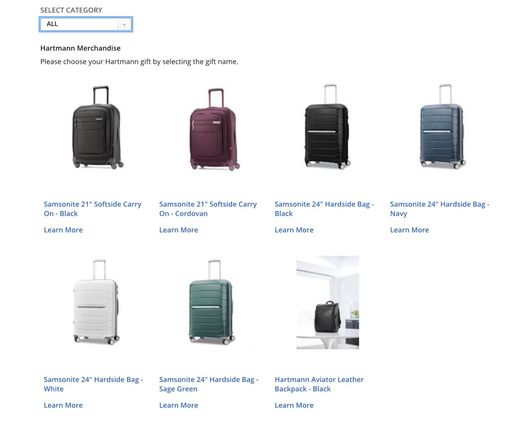The image size is (505, 435).
Task: Open Samsonite 21" Softside Carry On - Black link
Action: click(x=92, y=209)
